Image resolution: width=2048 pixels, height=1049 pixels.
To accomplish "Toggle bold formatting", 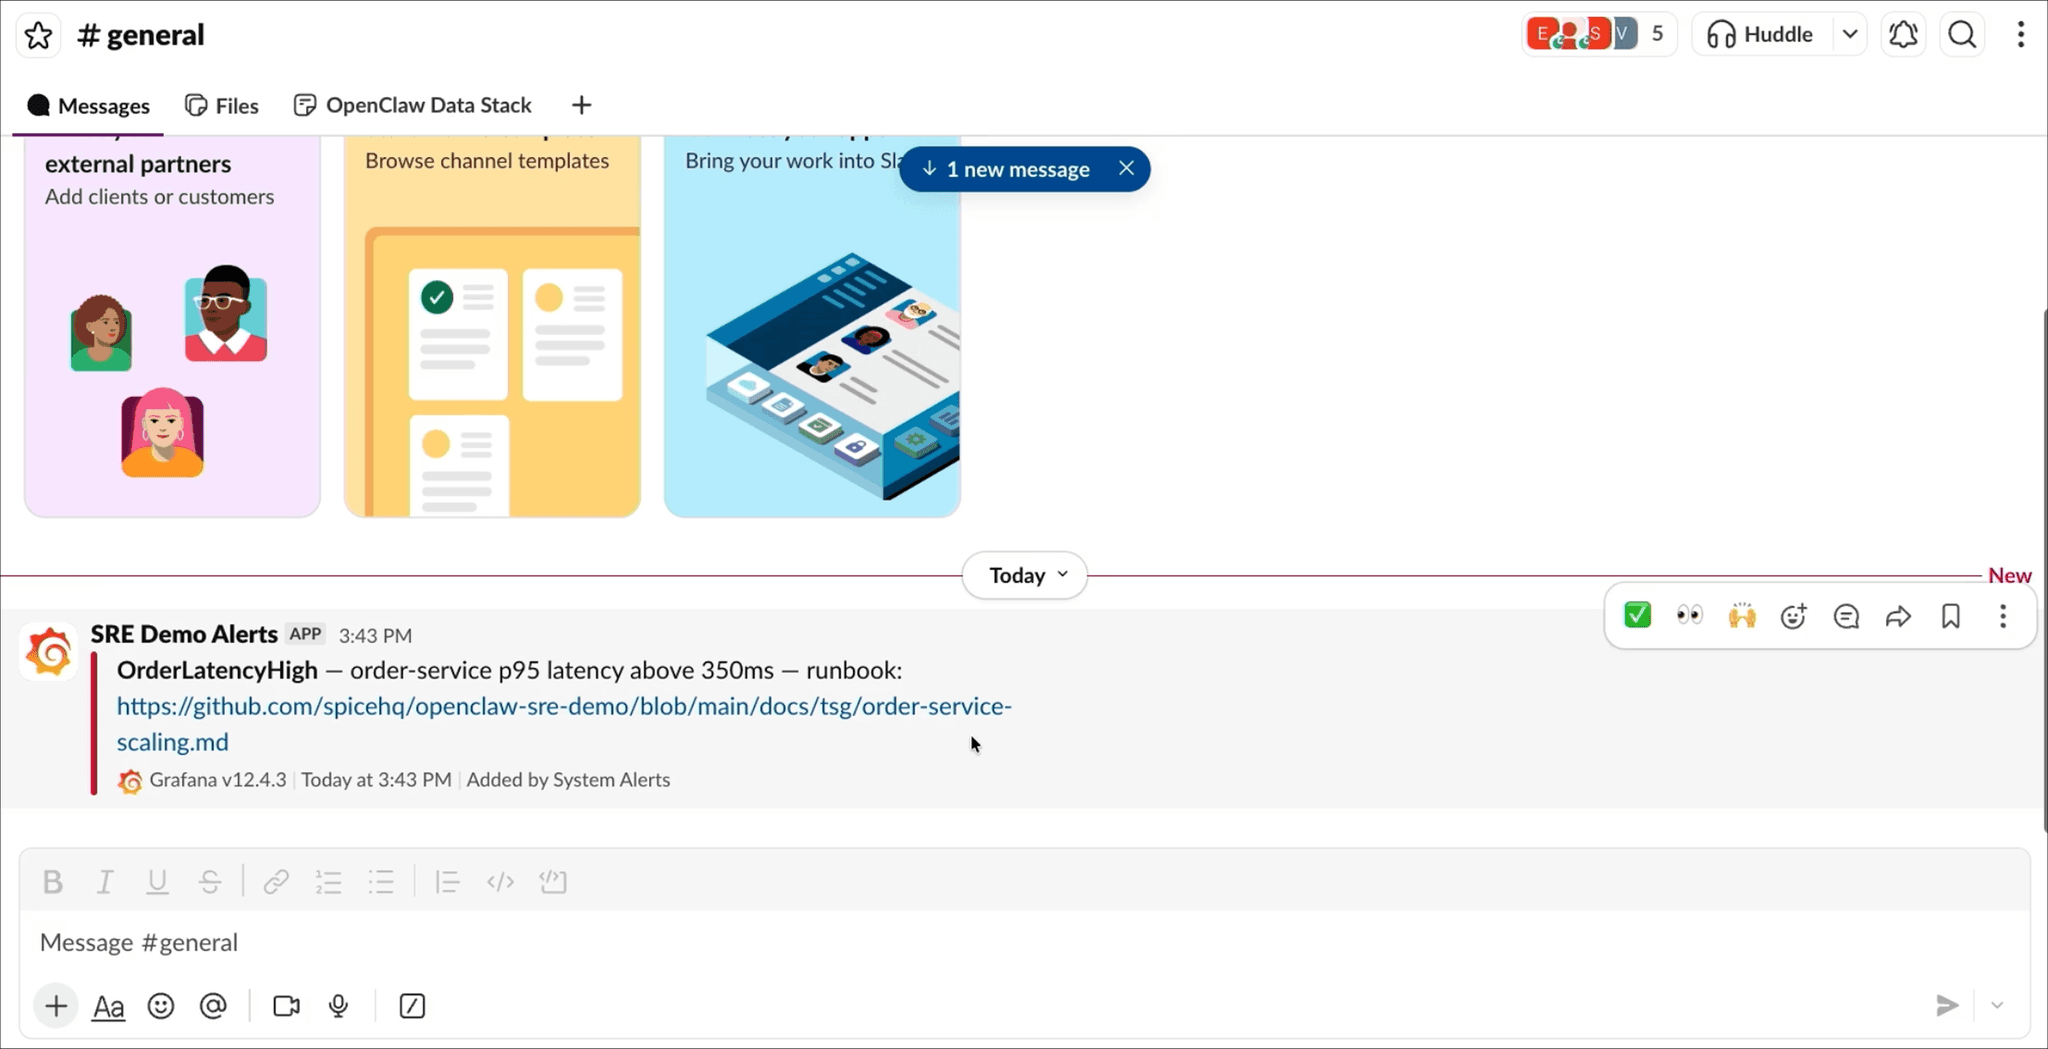I will pyautogui.click(x=53, y=882).
